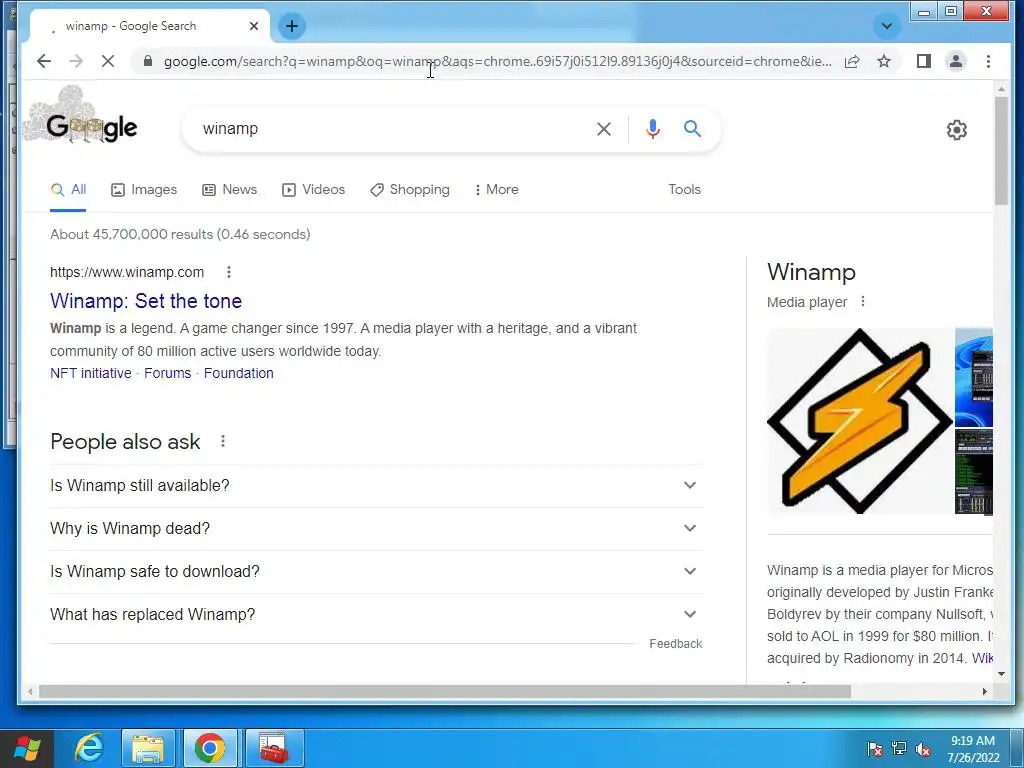Submit search with magnifier icon

pyautogui.click(x=692, y=129)
